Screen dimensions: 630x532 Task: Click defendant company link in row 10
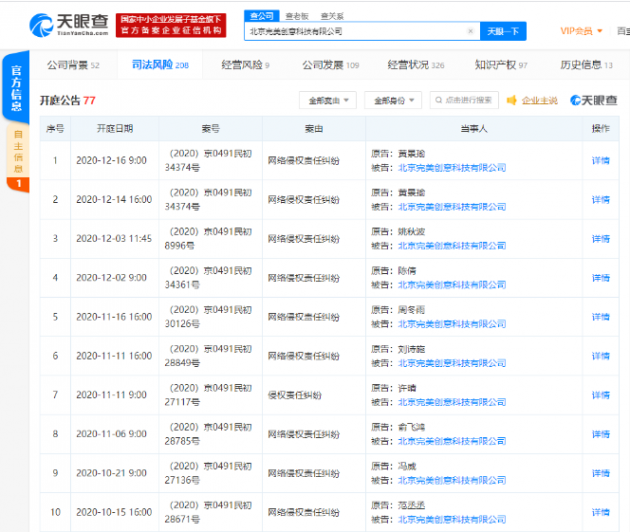[x=452, y=519]
